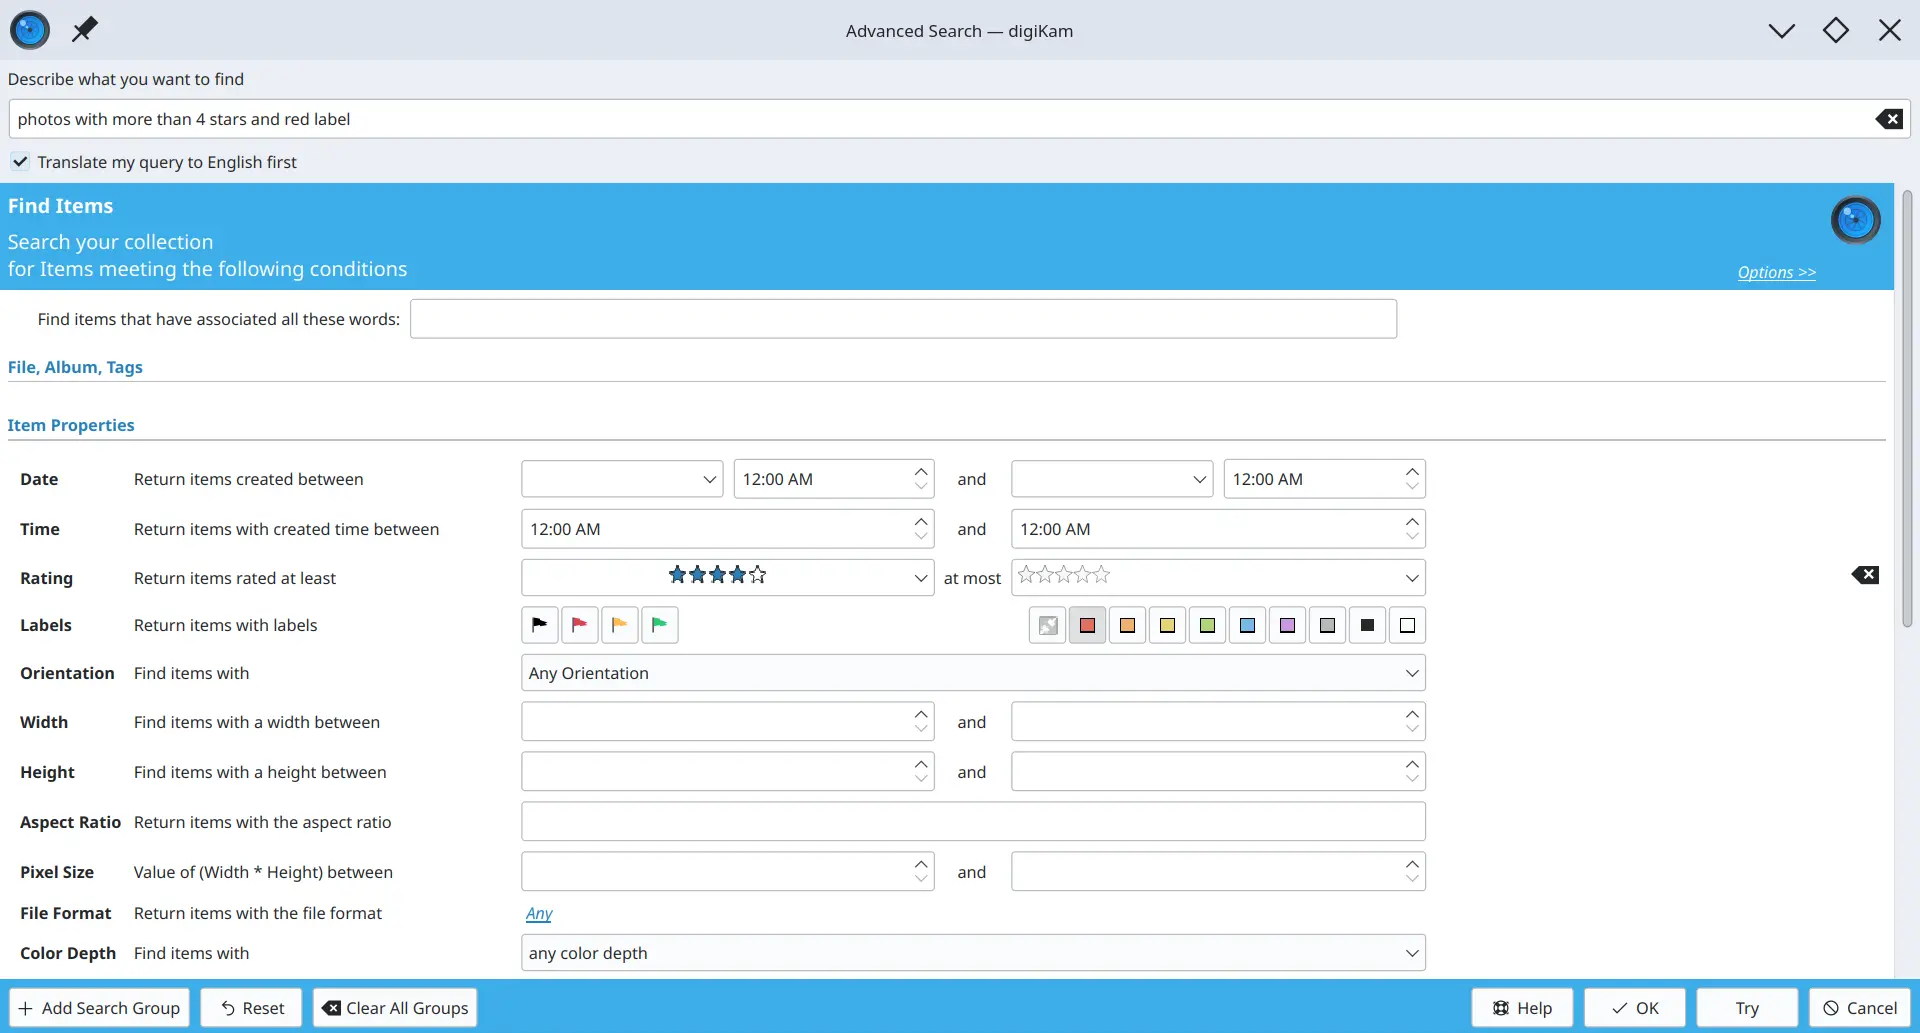
Task: Focus the associated words search field
Action: 903,319
